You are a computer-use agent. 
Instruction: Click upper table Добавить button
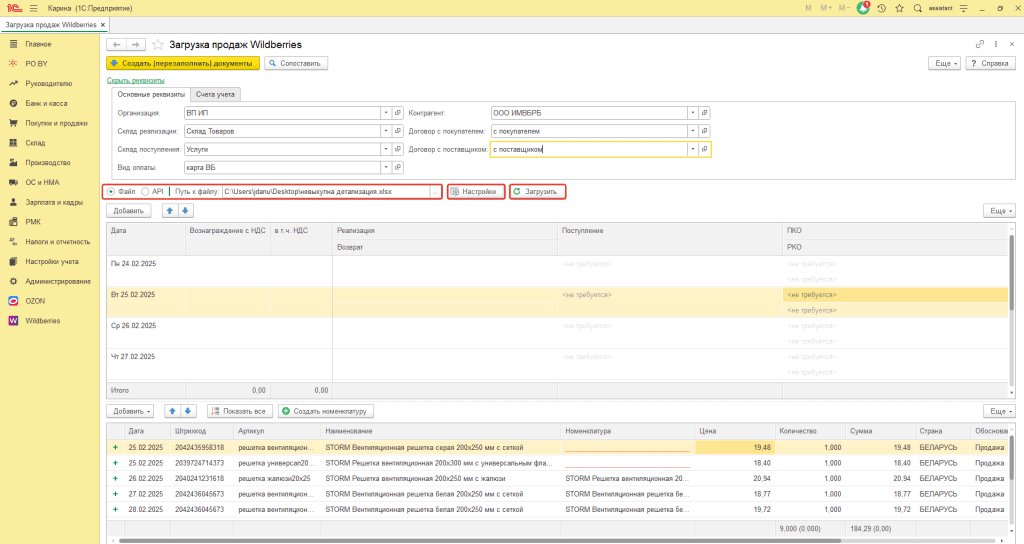(x=129, y=211)
